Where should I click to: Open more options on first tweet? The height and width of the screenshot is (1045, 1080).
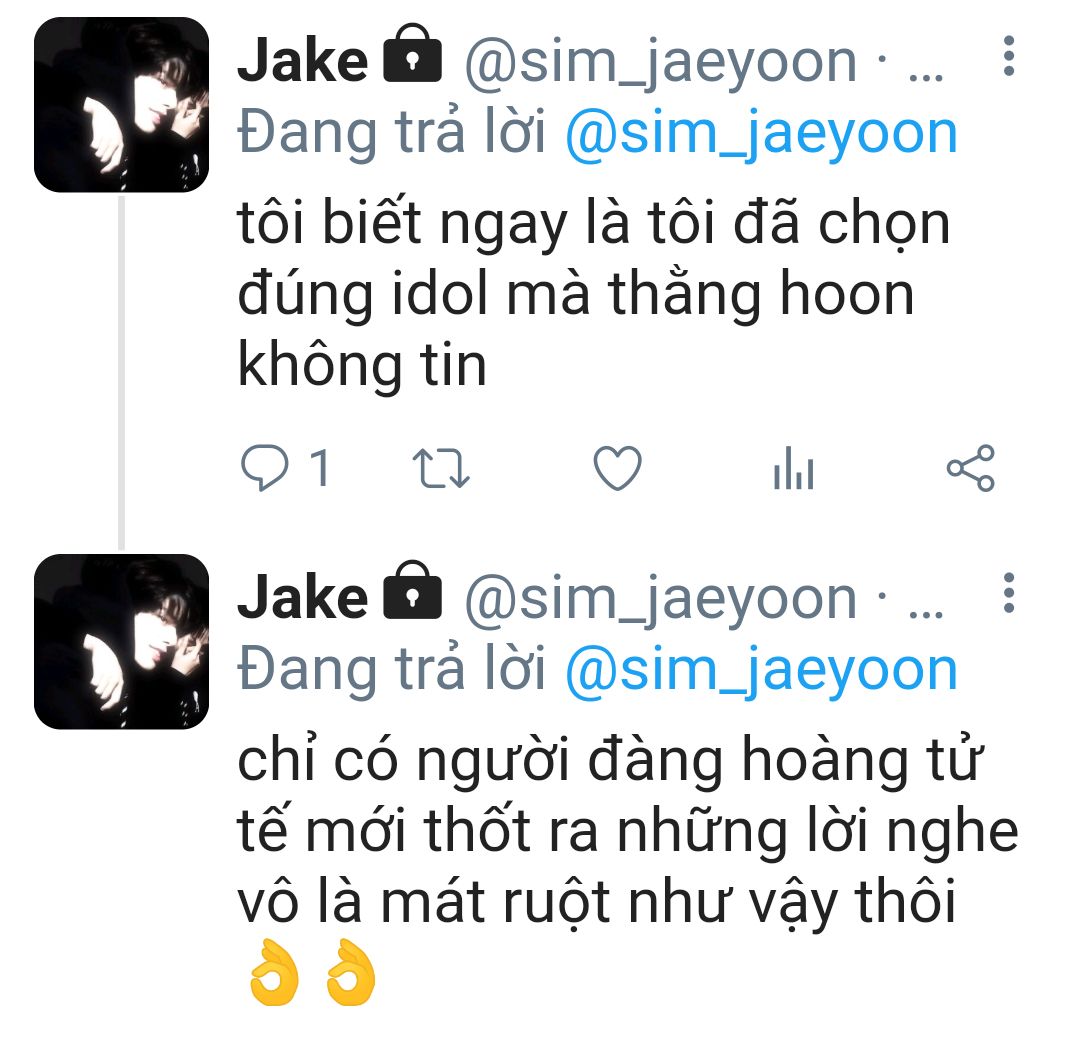tap(1008, 56)
